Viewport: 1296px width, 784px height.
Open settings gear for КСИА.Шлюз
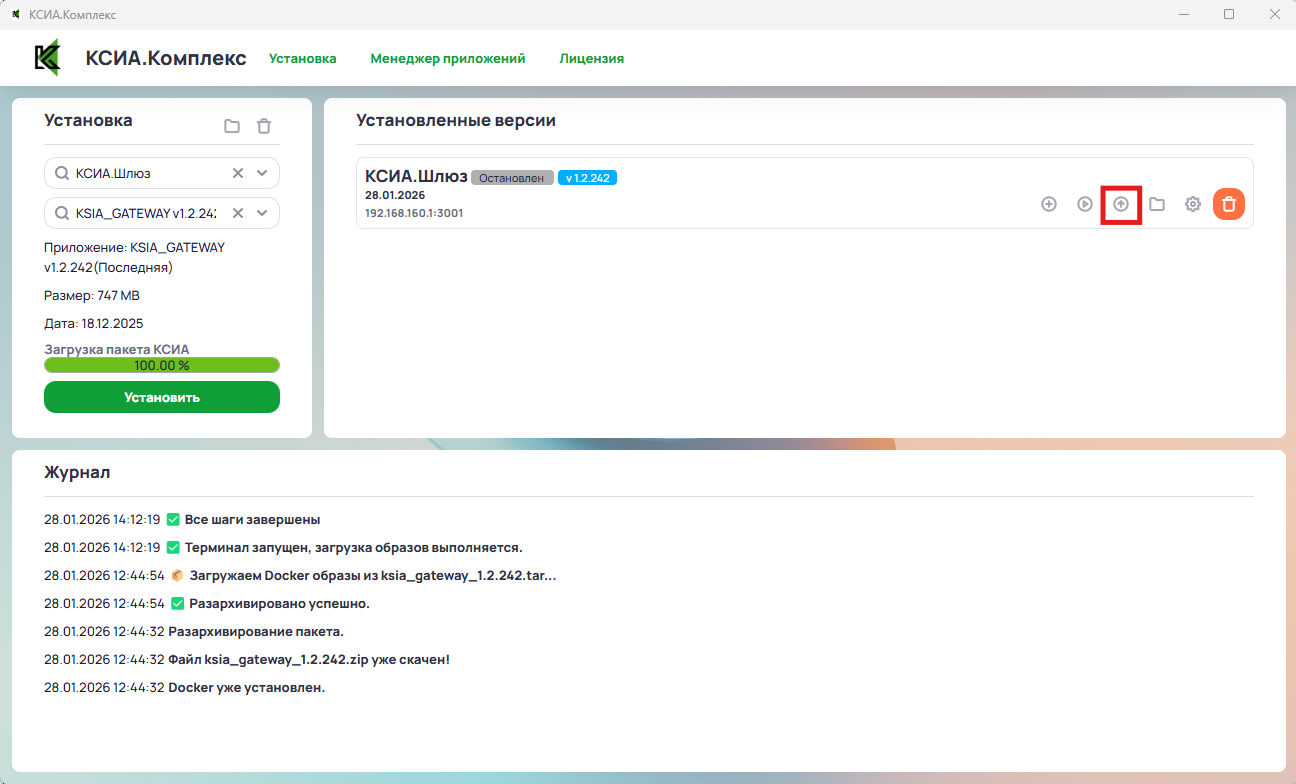pyautogui.click(x=1193, y=204)
